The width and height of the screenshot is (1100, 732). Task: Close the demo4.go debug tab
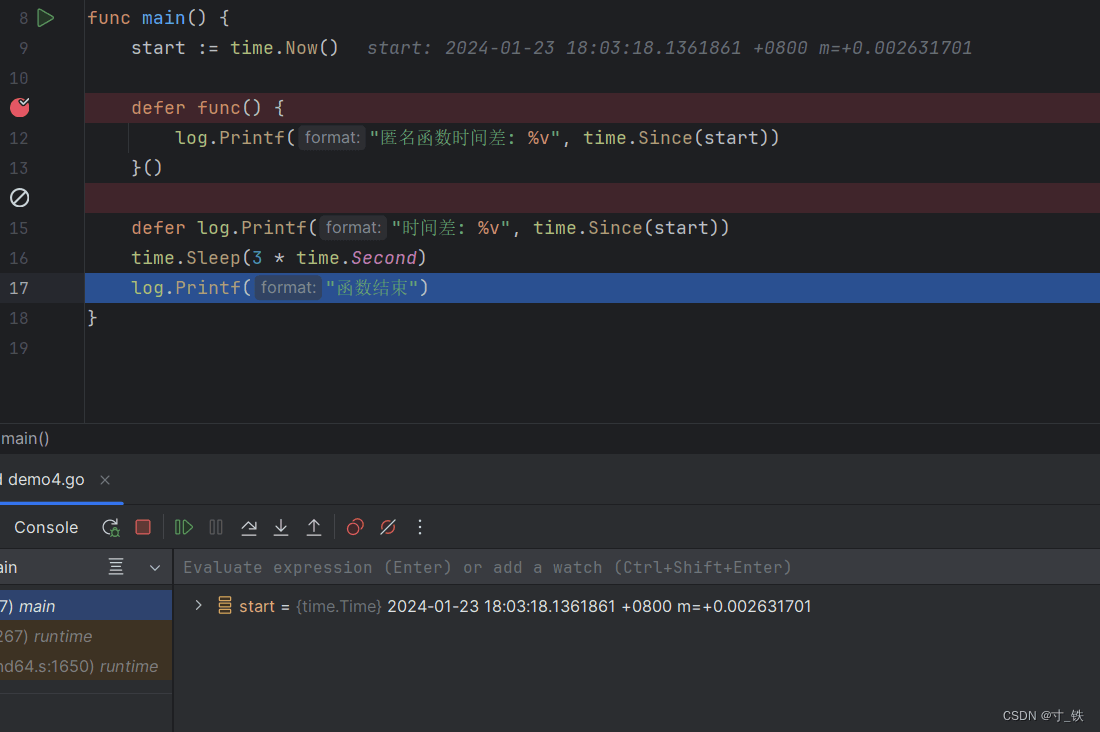105,480
